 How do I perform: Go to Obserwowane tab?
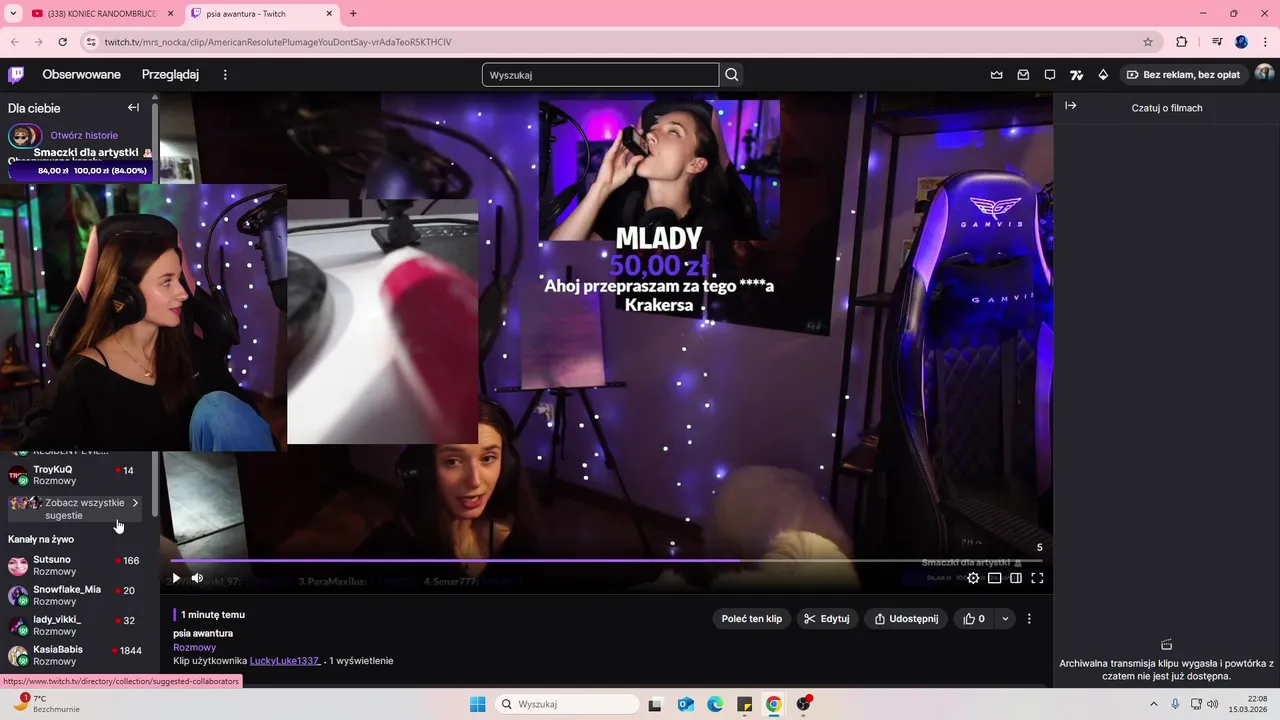(81, 75)
